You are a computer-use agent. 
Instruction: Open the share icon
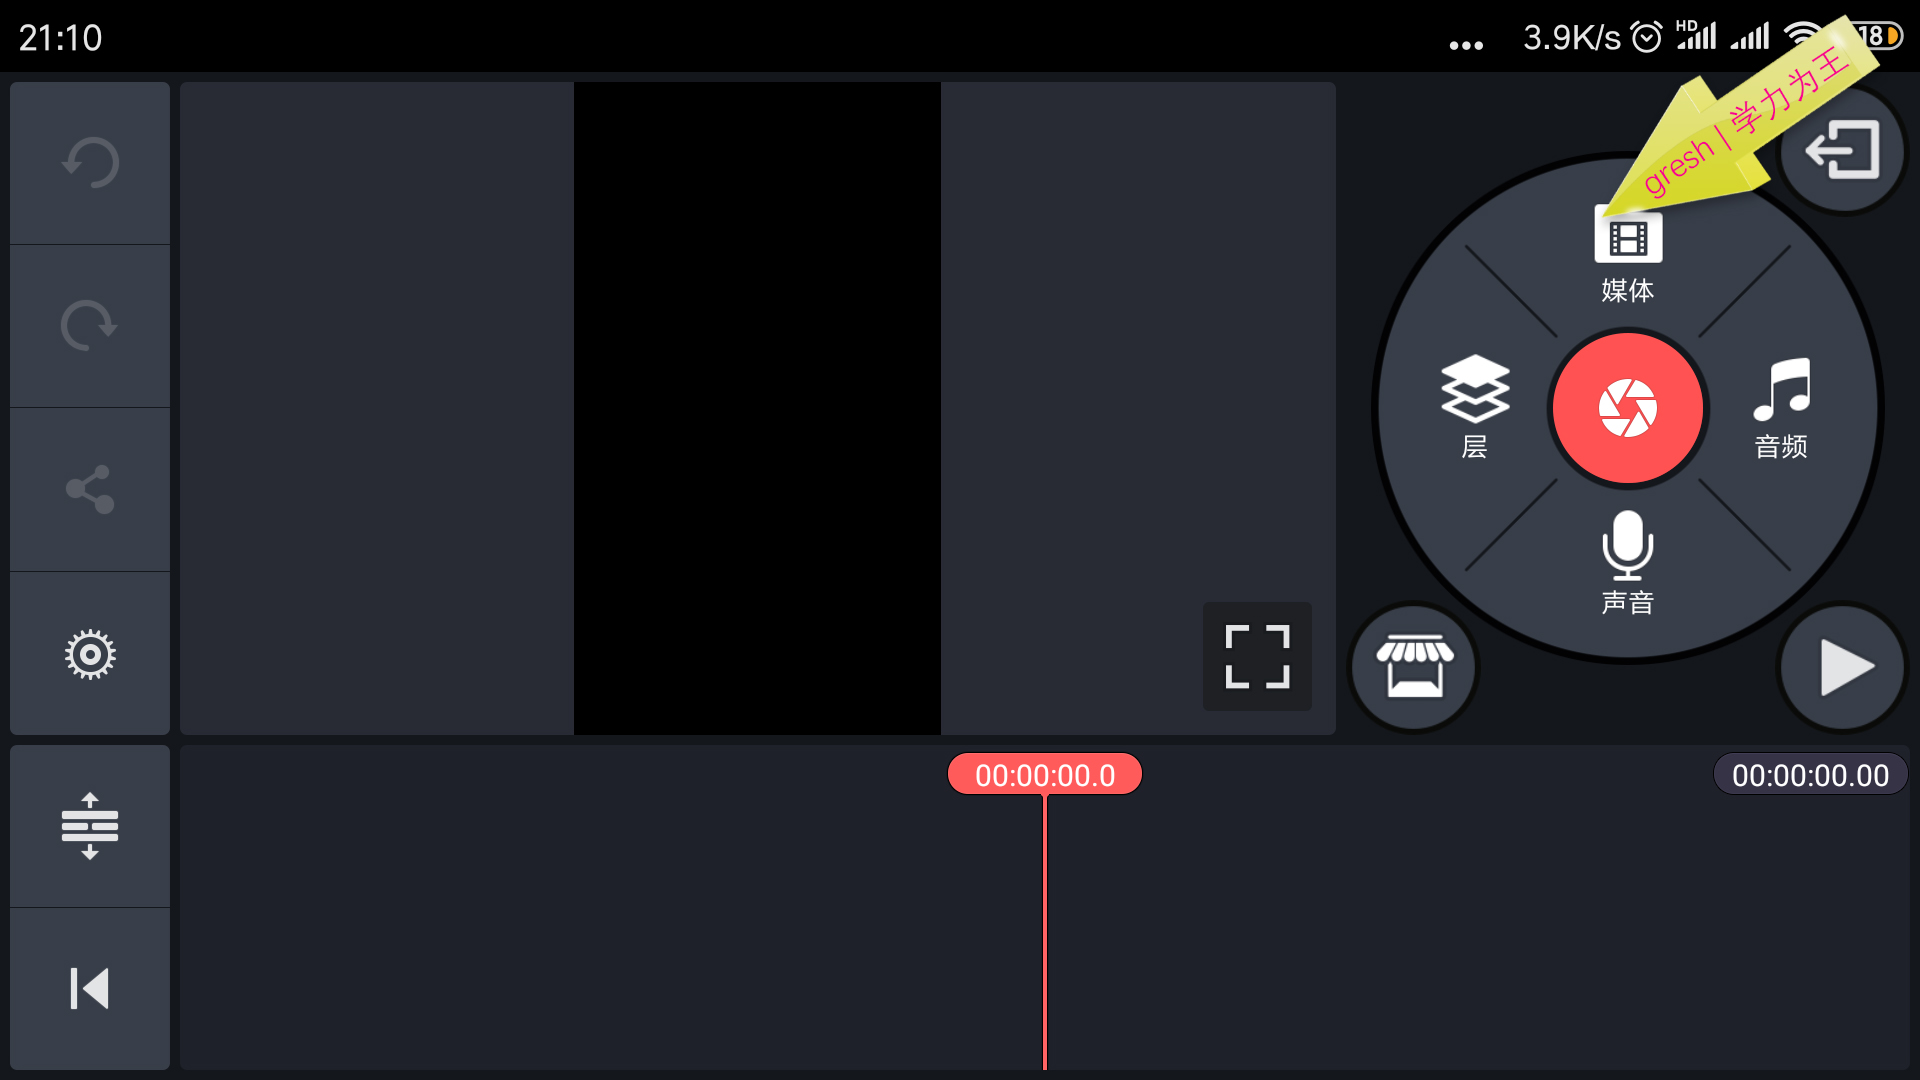[90, 489]
